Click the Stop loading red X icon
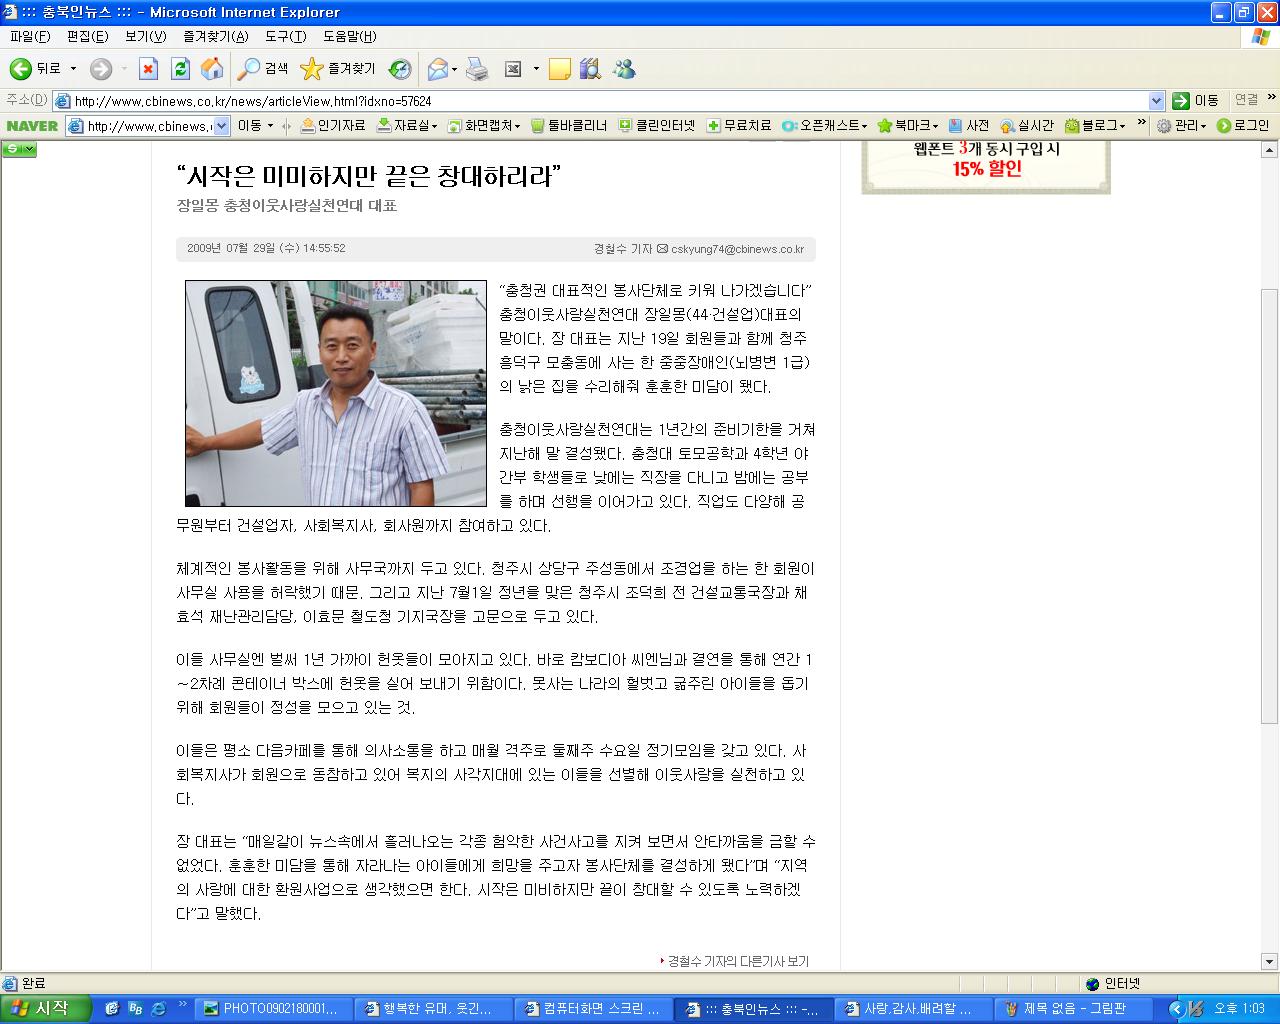The height and width of the screenshot is (1024, 1280). (148, 69)
